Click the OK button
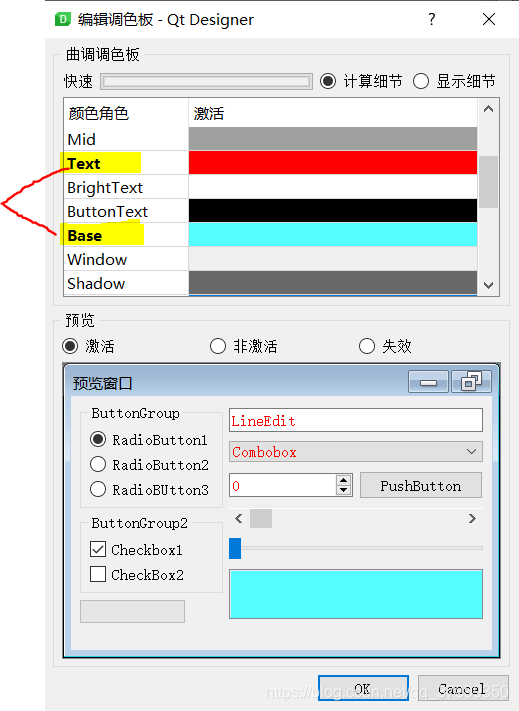Image resolution: width=519 pixels, height=711 pixels. coord(363,688)
